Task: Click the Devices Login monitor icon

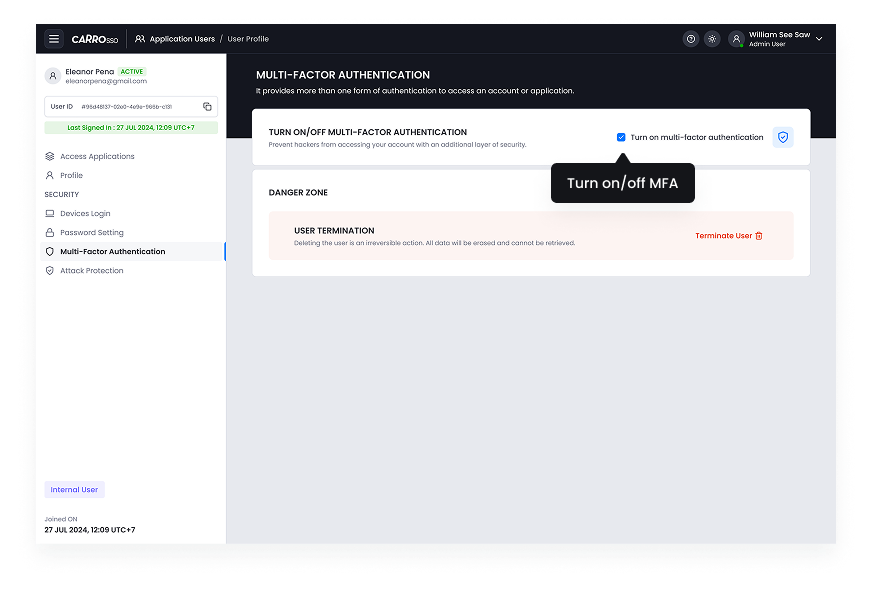Action: point(50,213)
